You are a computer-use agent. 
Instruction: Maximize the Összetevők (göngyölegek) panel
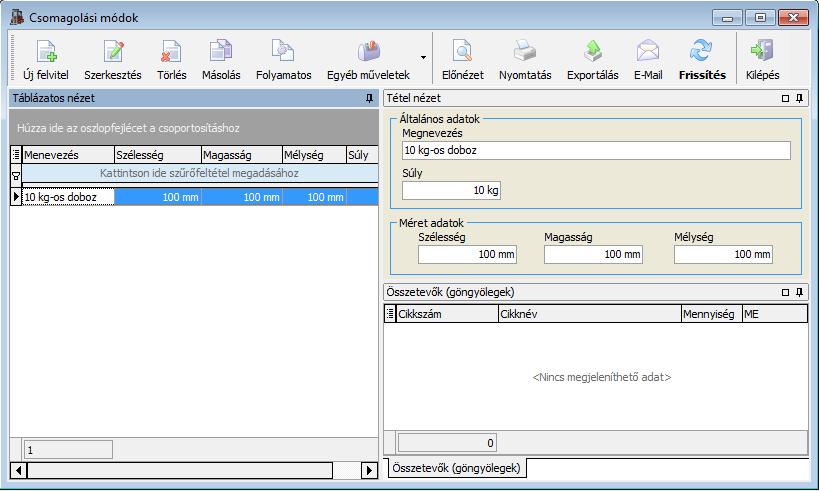coord(785,293)
